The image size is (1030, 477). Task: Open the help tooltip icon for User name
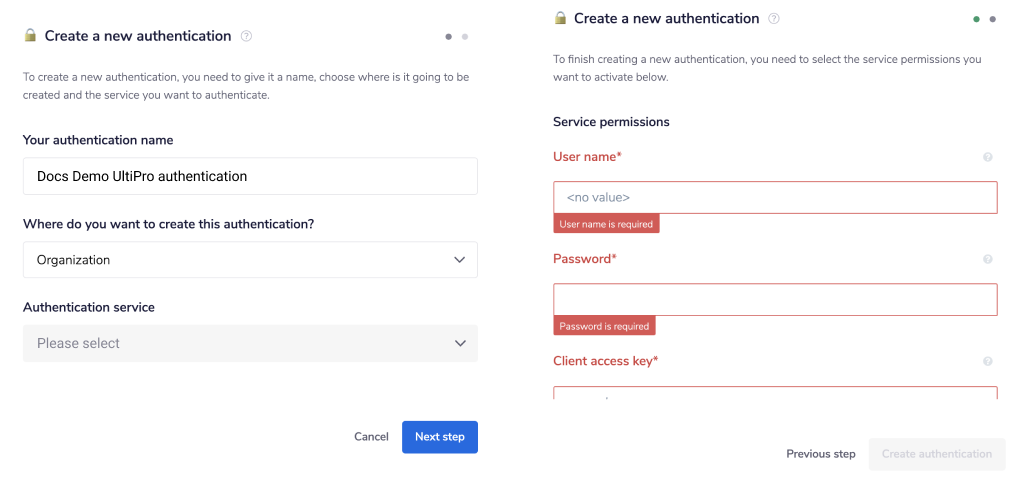point(988,157)
